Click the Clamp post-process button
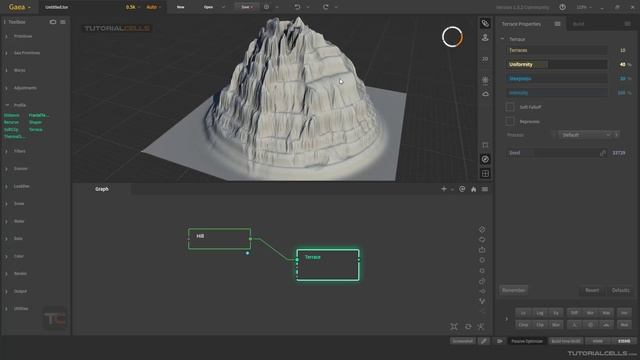Image resolution: width=640 pixels, height=360 pixels. (523, 325)
